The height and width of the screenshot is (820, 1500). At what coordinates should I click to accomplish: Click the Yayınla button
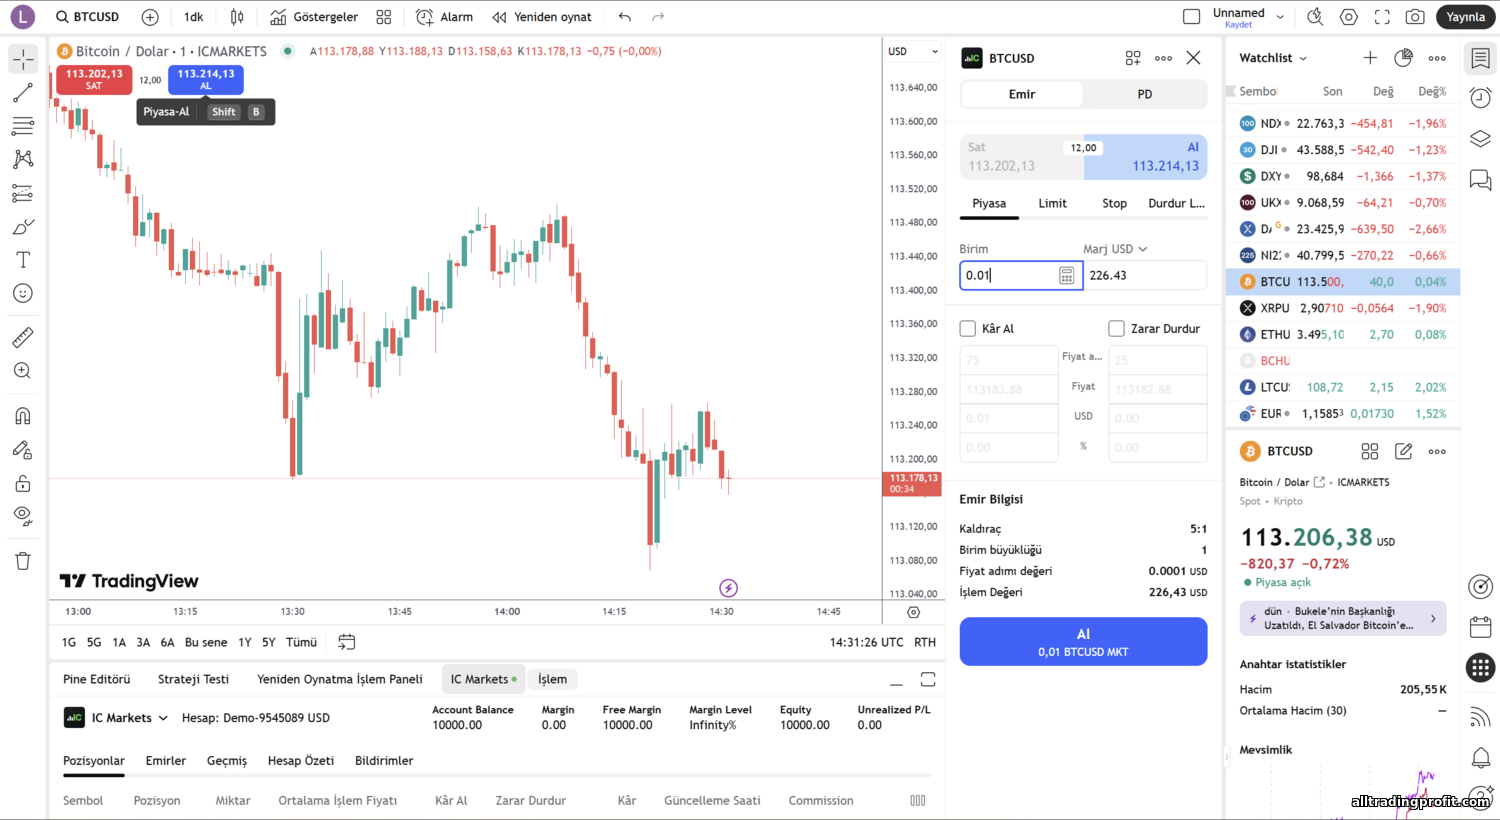[1465, 17]
